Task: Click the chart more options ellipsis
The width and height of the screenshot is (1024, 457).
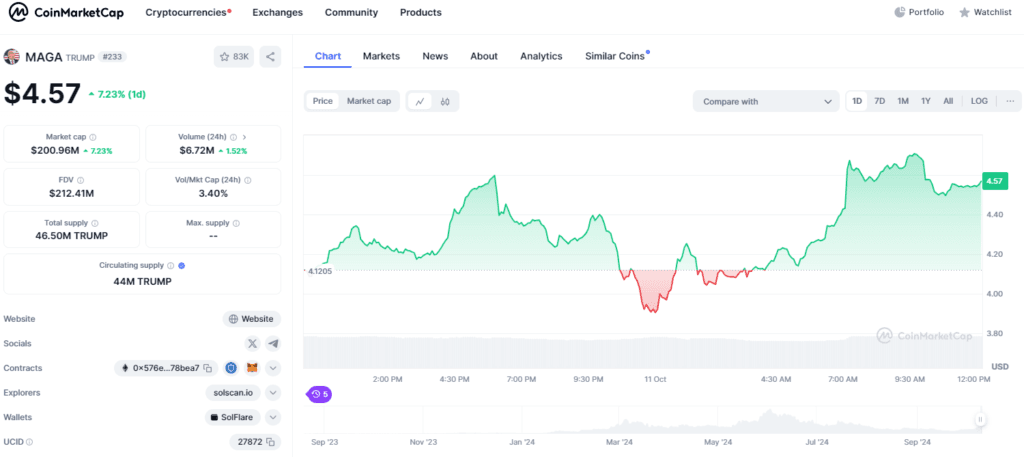Action: coord(1010,101)
